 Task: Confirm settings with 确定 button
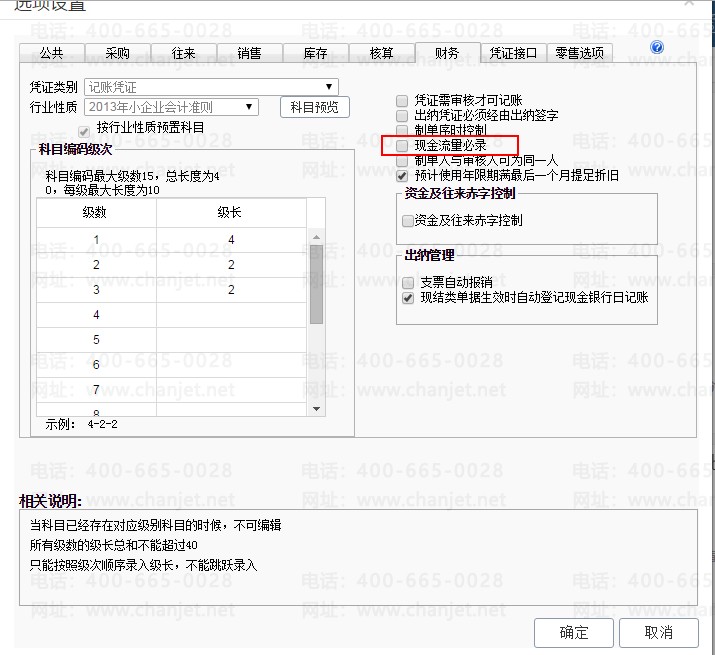pyautogui.click(x=574, y=632)
